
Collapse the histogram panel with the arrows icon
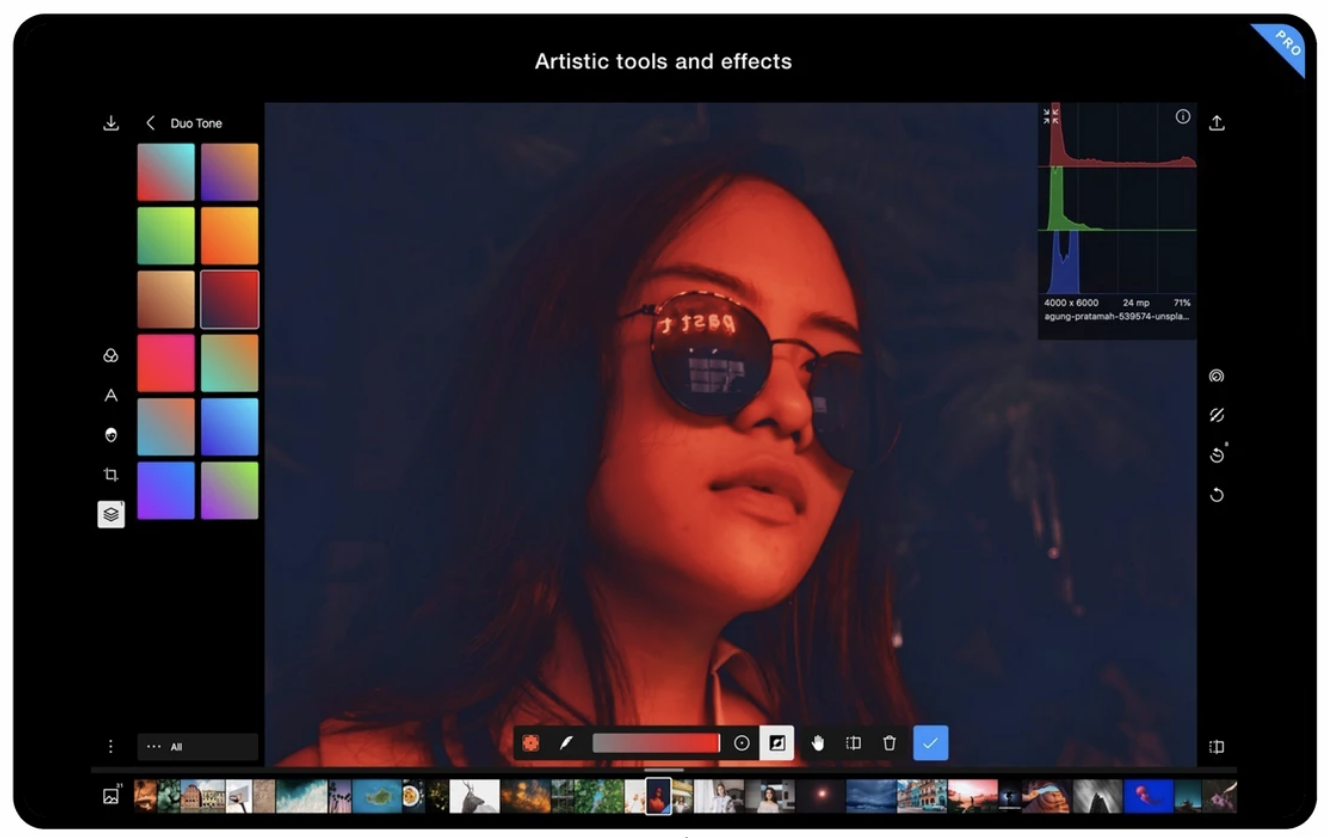[x=1049, y=116]
